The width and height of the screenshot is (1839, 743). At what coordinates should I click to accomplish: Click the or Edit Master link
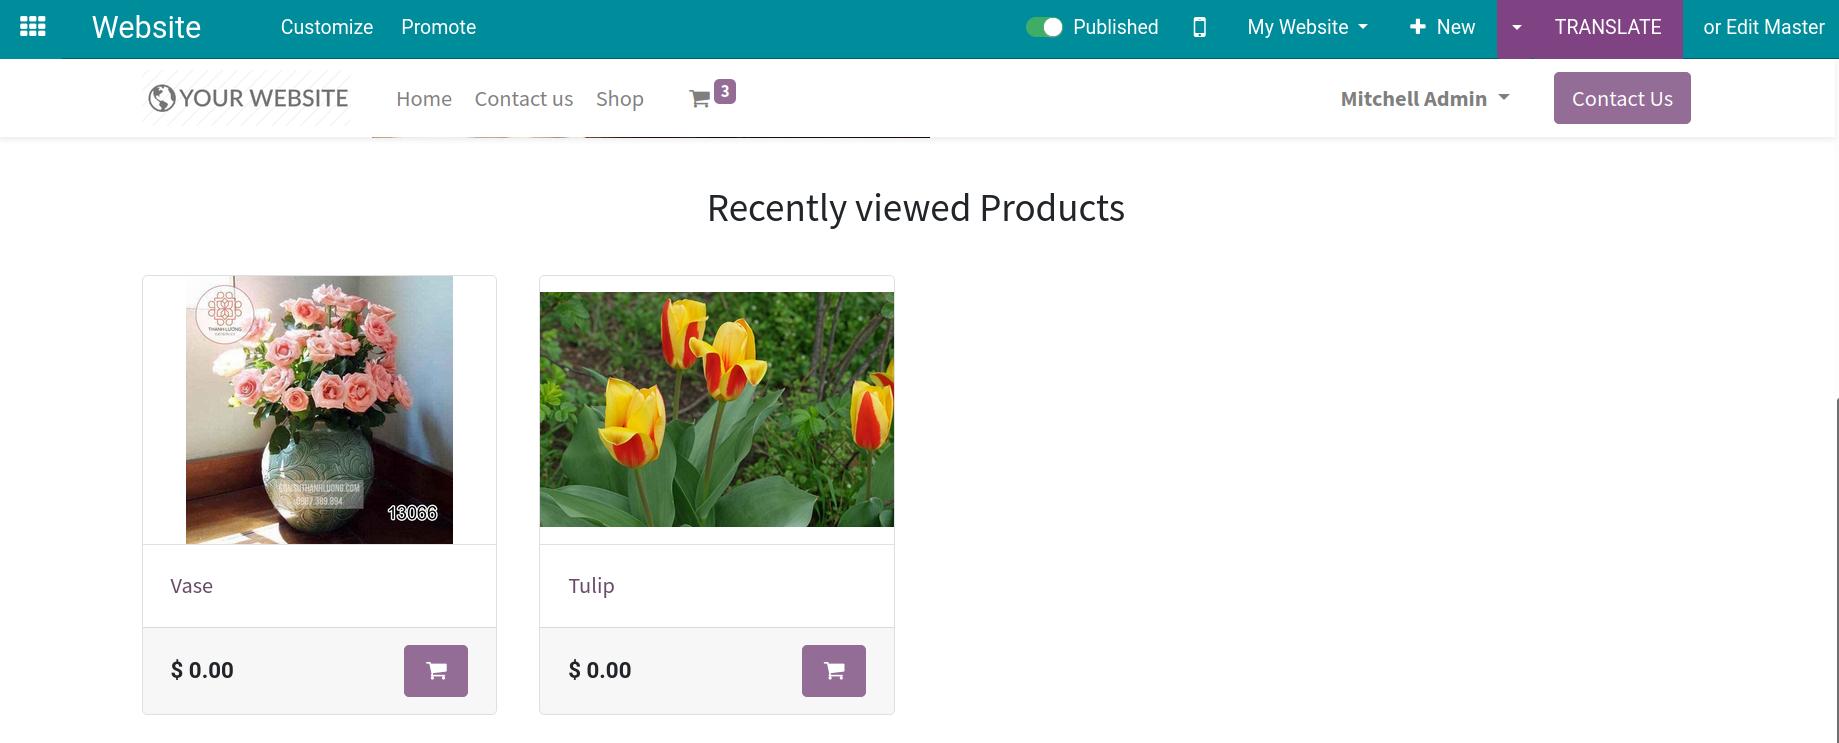pos(1763,27)
